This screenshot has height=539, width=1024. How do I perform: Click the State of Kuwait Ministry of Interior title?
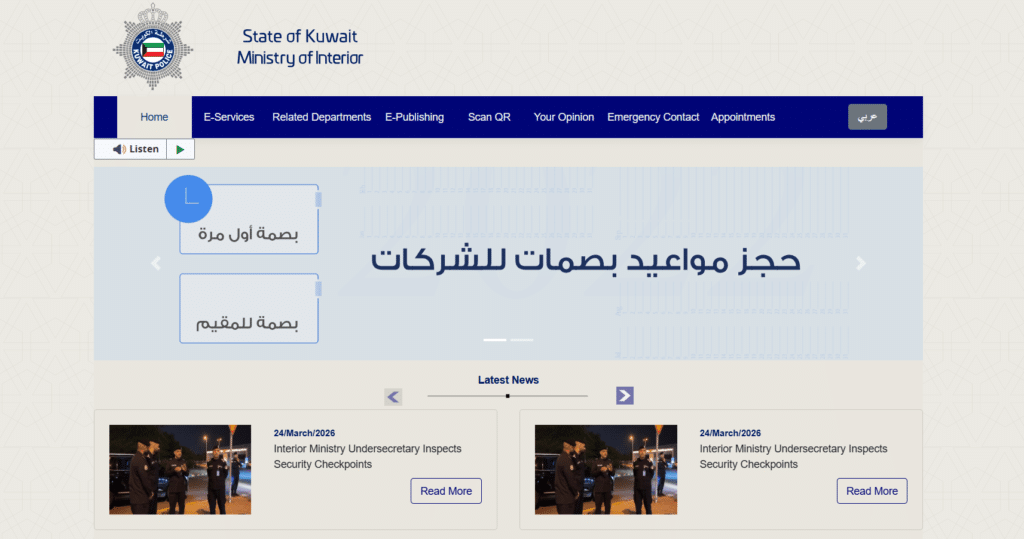[x=300, y=47]
